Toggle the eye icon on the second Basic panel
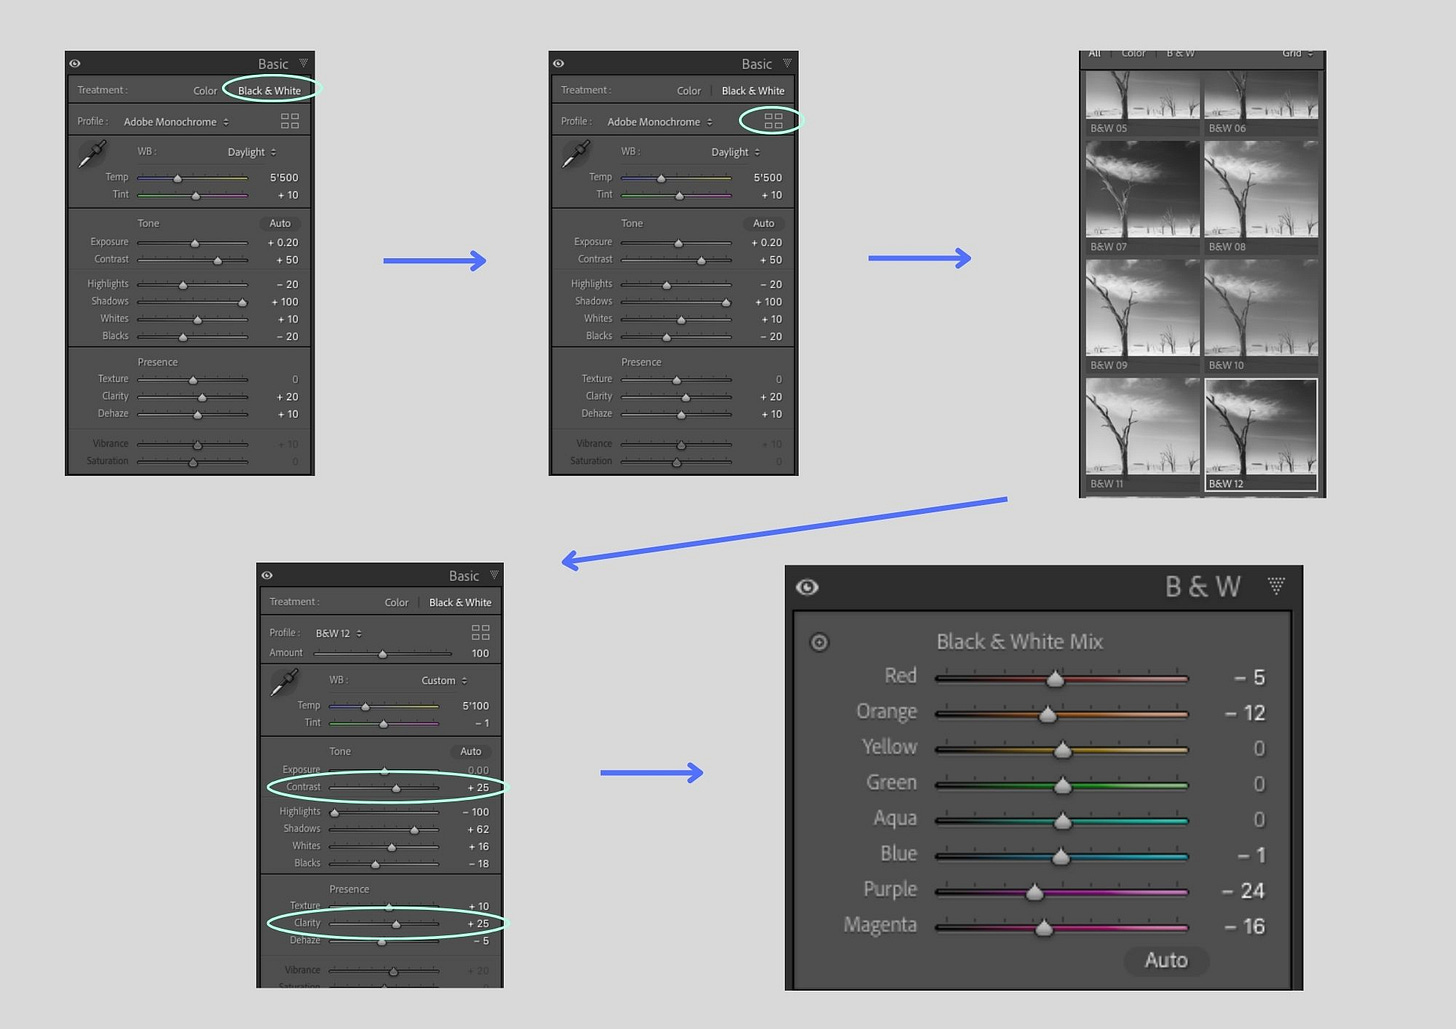This screenshot has height=1029, width=1456. pyautogui.click(x=558, y=63)
